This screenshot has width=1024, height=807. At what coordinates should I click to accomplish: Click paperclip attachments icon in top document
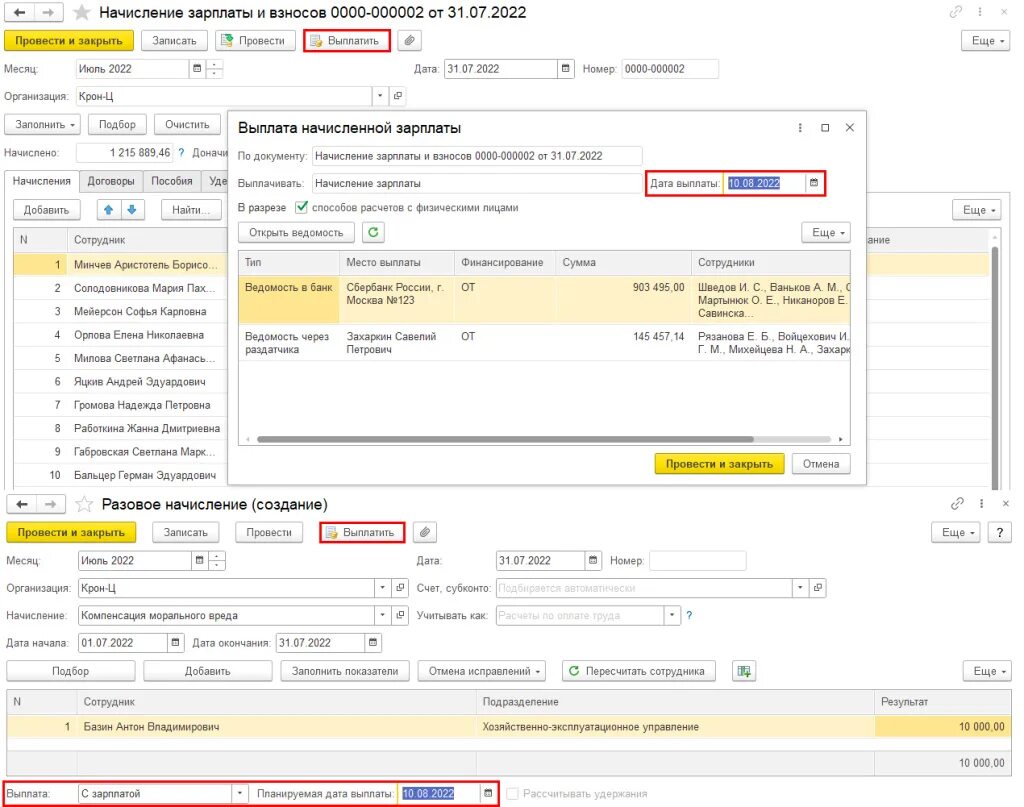click(x=409, y=40)
